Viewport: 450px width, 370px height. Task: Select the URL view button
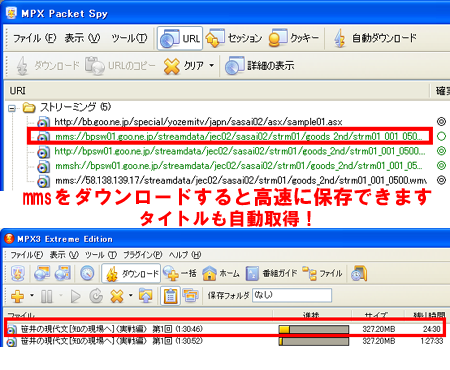(180, 38)
